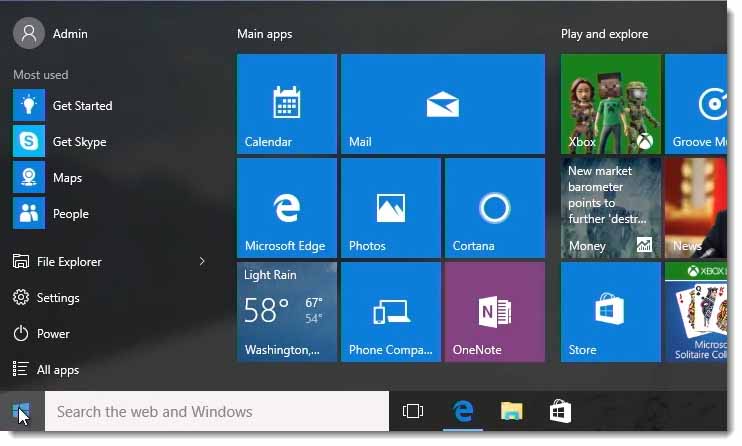This screenshot has height=446, width=742.
Task: Click the Admin account name
Action: click(x=70, y=34)
